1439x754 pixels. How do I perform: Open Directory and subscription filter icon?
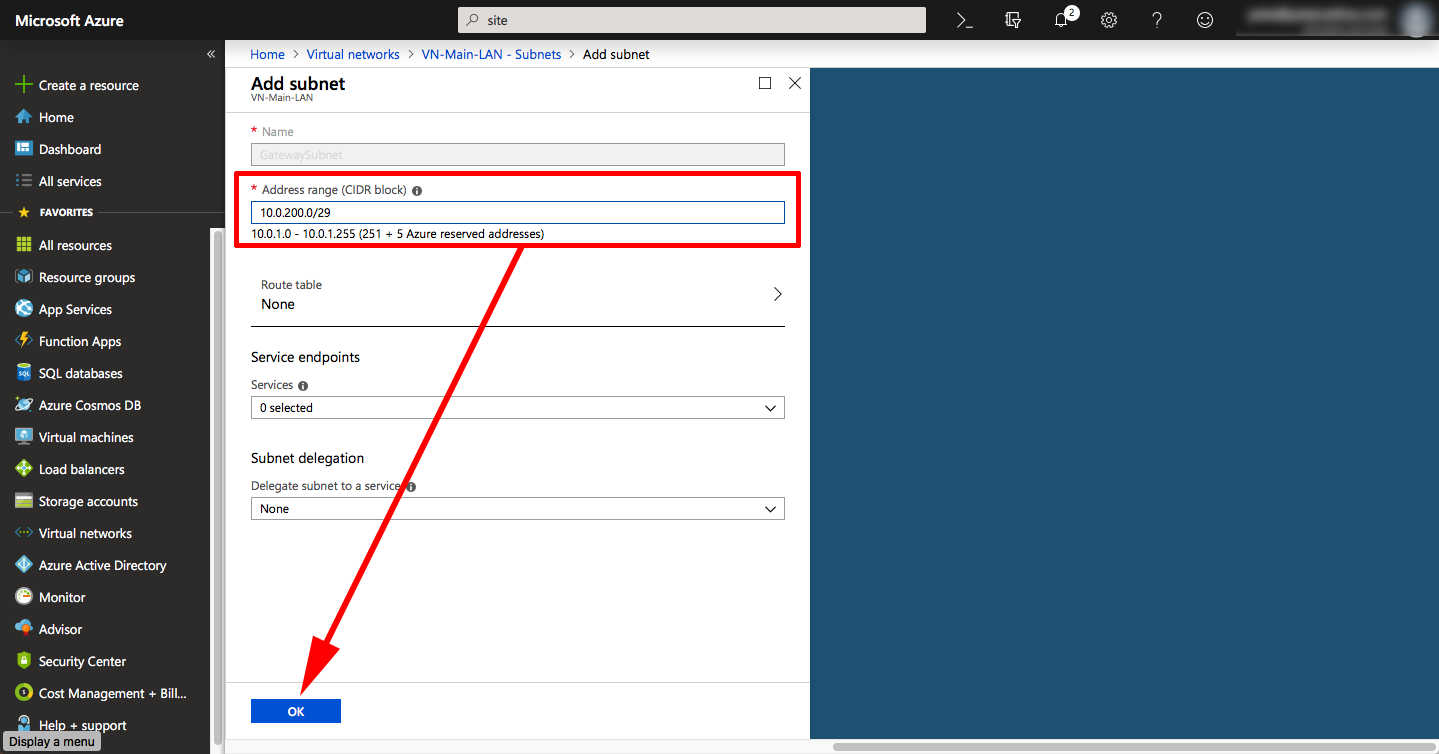(x=1013, y=20)
